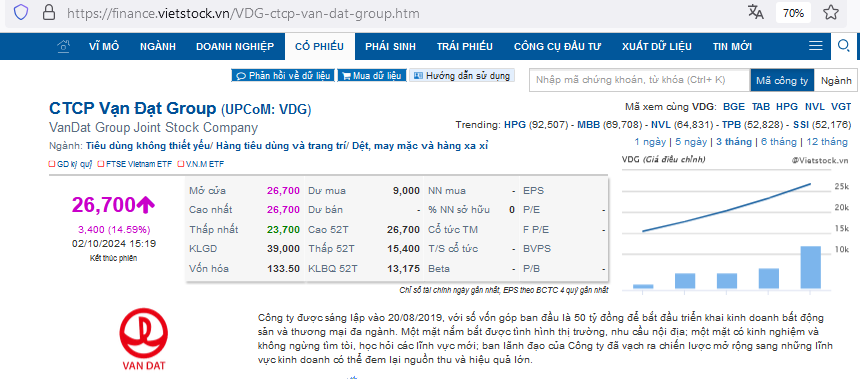Click the timestamp 02/10/2024 15:19
The image size is (860, 379).
point(114,244)
